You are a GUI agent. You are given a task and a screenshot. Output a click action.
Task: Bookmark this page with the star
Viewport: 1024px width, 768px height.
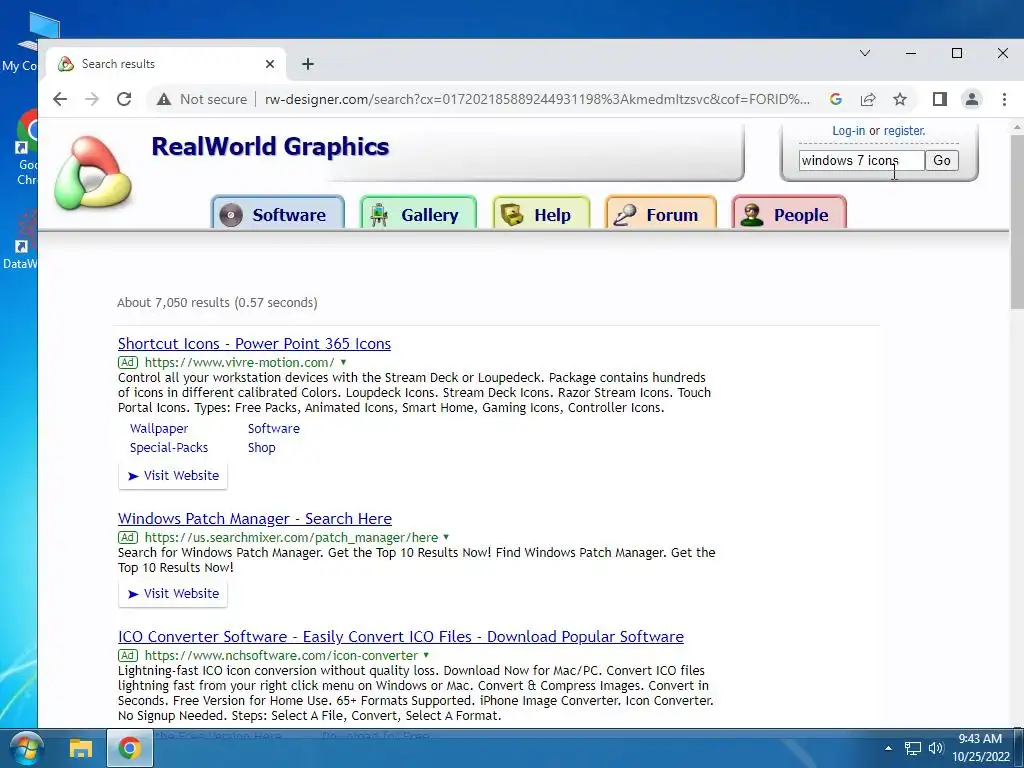pos(900,99)
